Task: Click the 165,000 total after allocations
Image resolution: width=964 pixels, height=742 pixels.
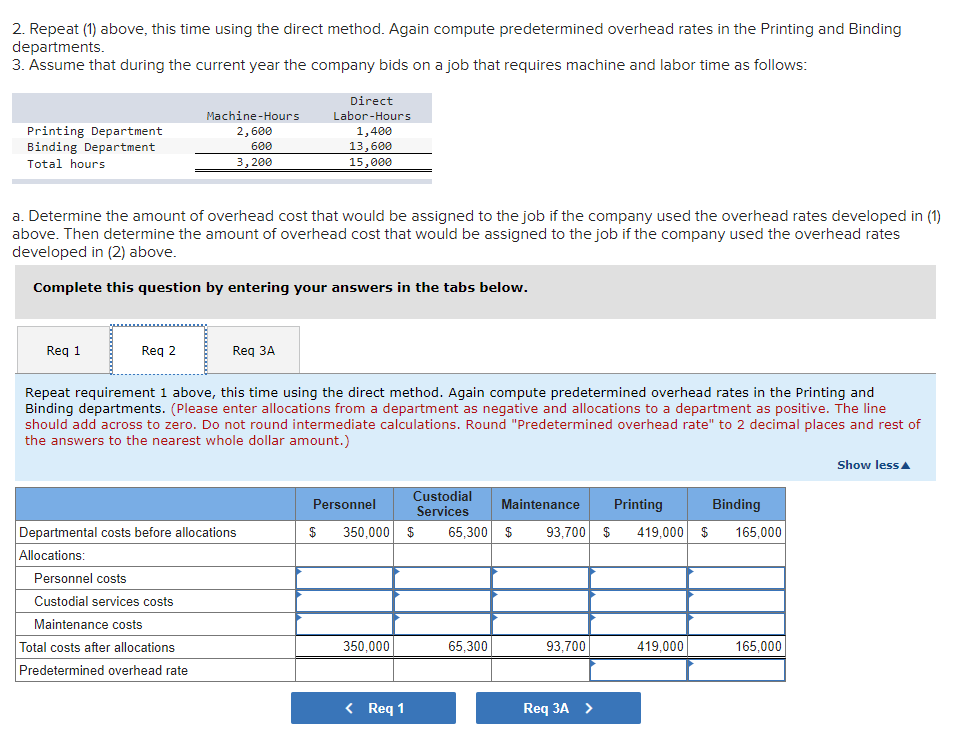Action: point(758,647)
